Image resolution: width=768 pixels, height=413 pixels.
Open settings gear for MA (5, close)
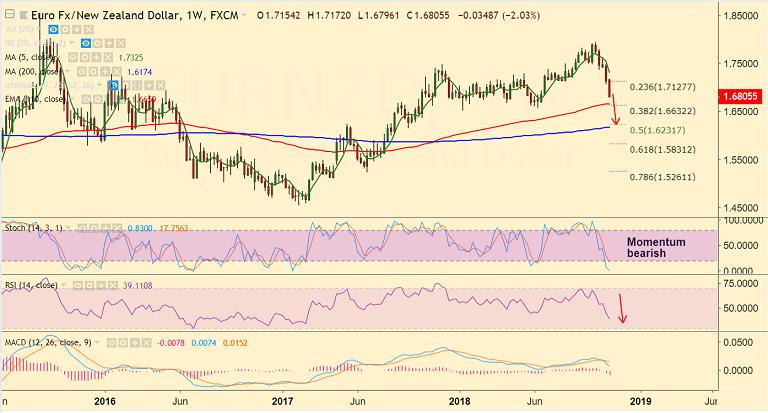pos(85,57)
